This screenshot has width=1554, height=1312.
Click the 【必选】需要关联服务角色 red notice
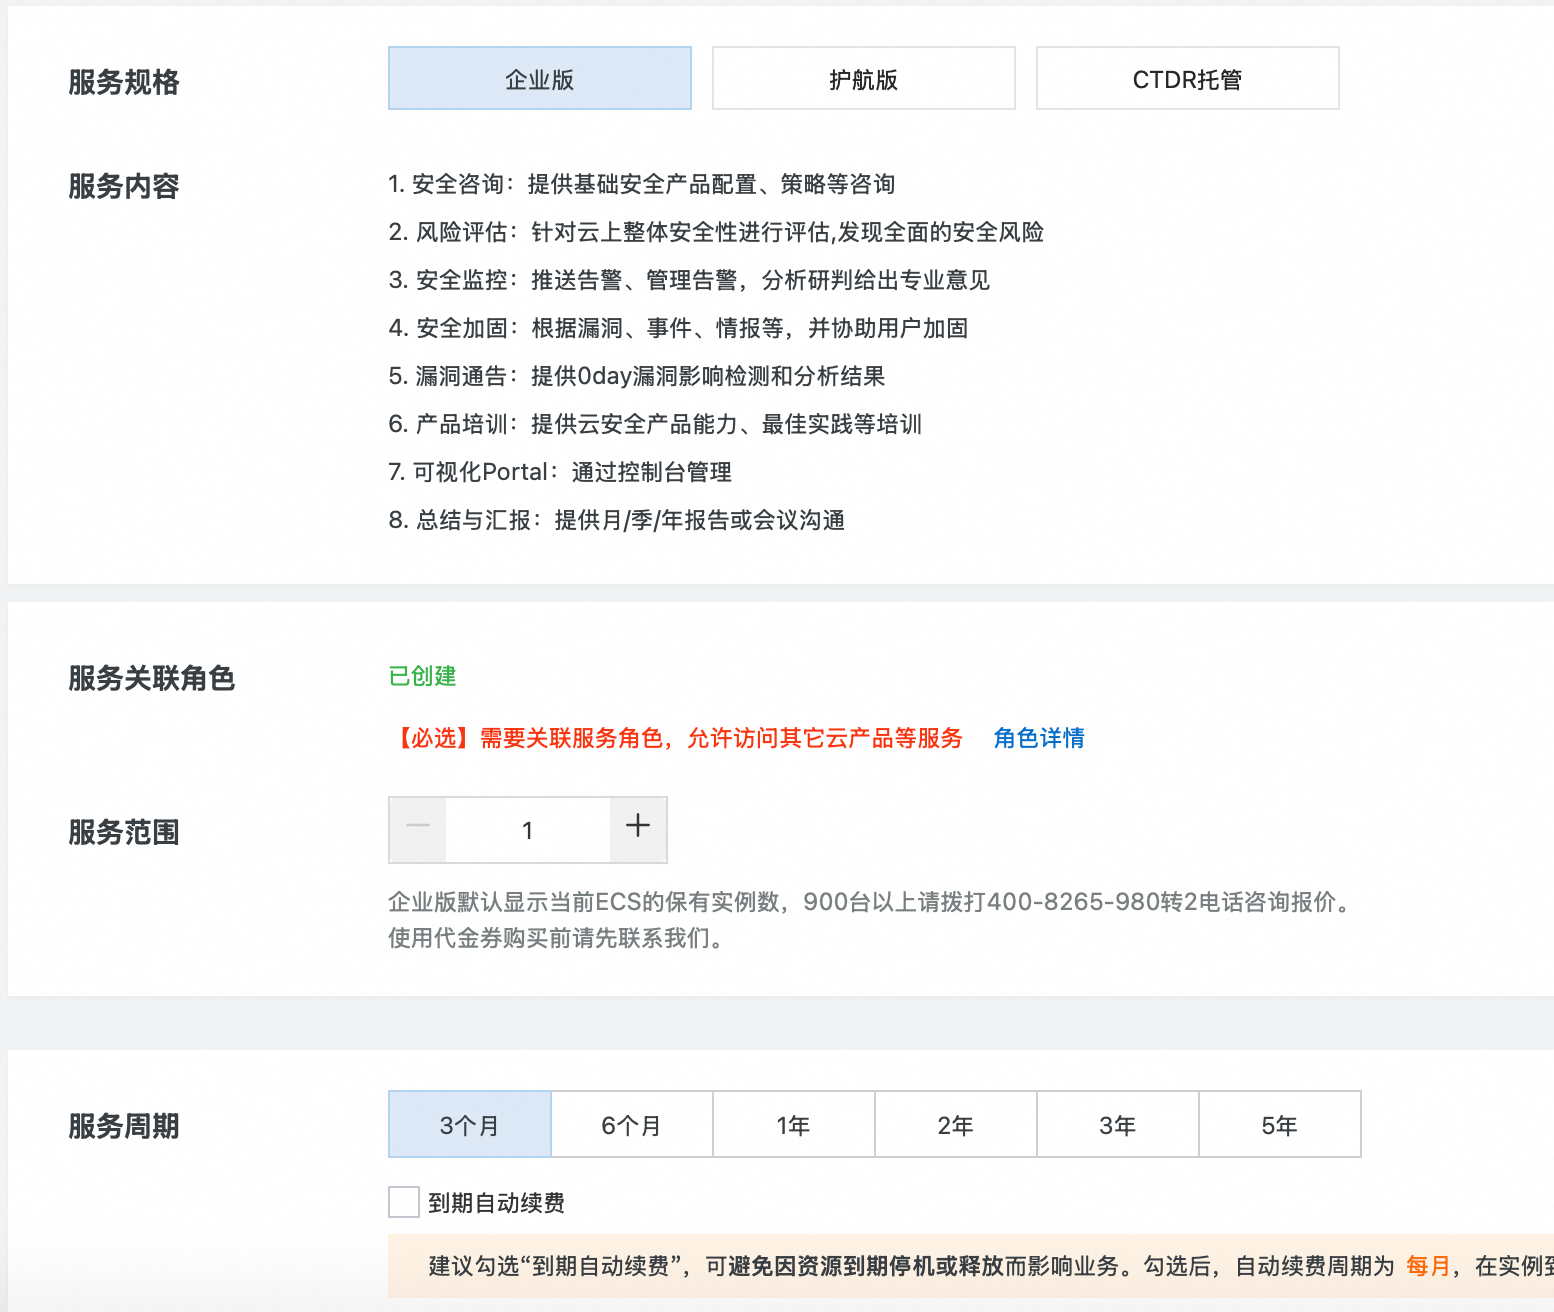[x=676, y=738]
